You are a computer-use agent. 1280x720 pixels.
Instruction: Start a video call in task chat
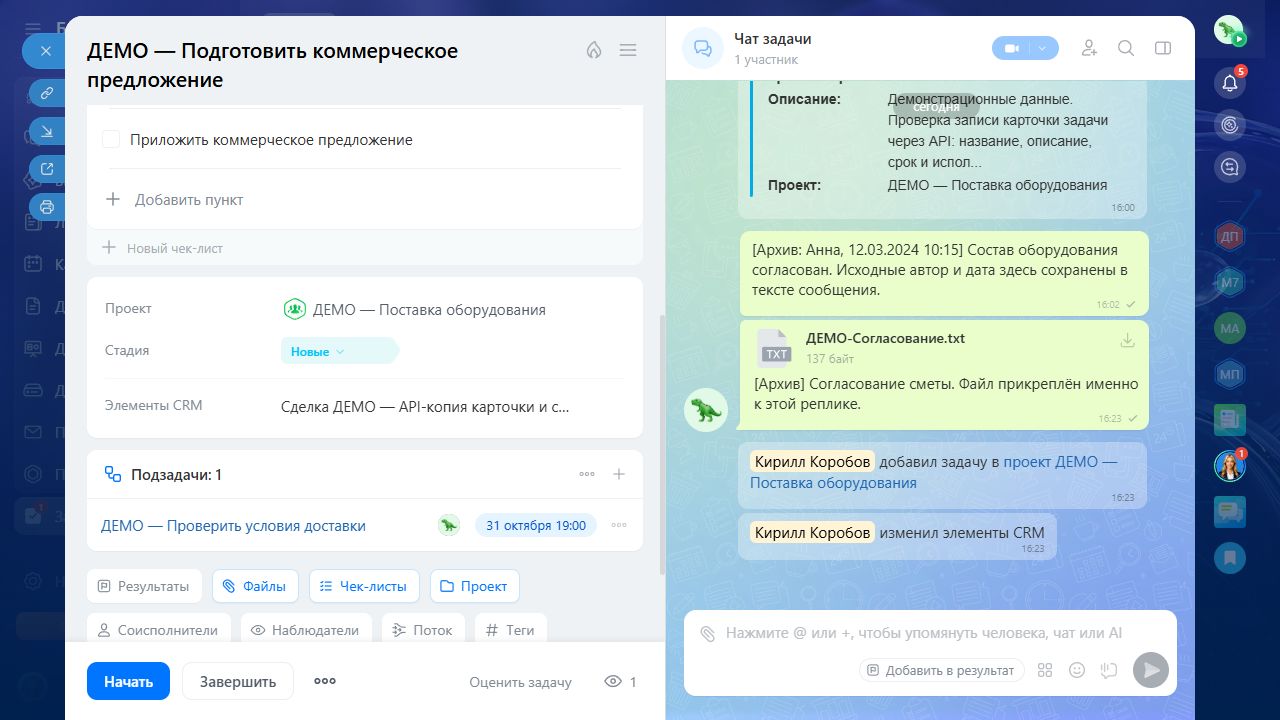(1011, 48)
